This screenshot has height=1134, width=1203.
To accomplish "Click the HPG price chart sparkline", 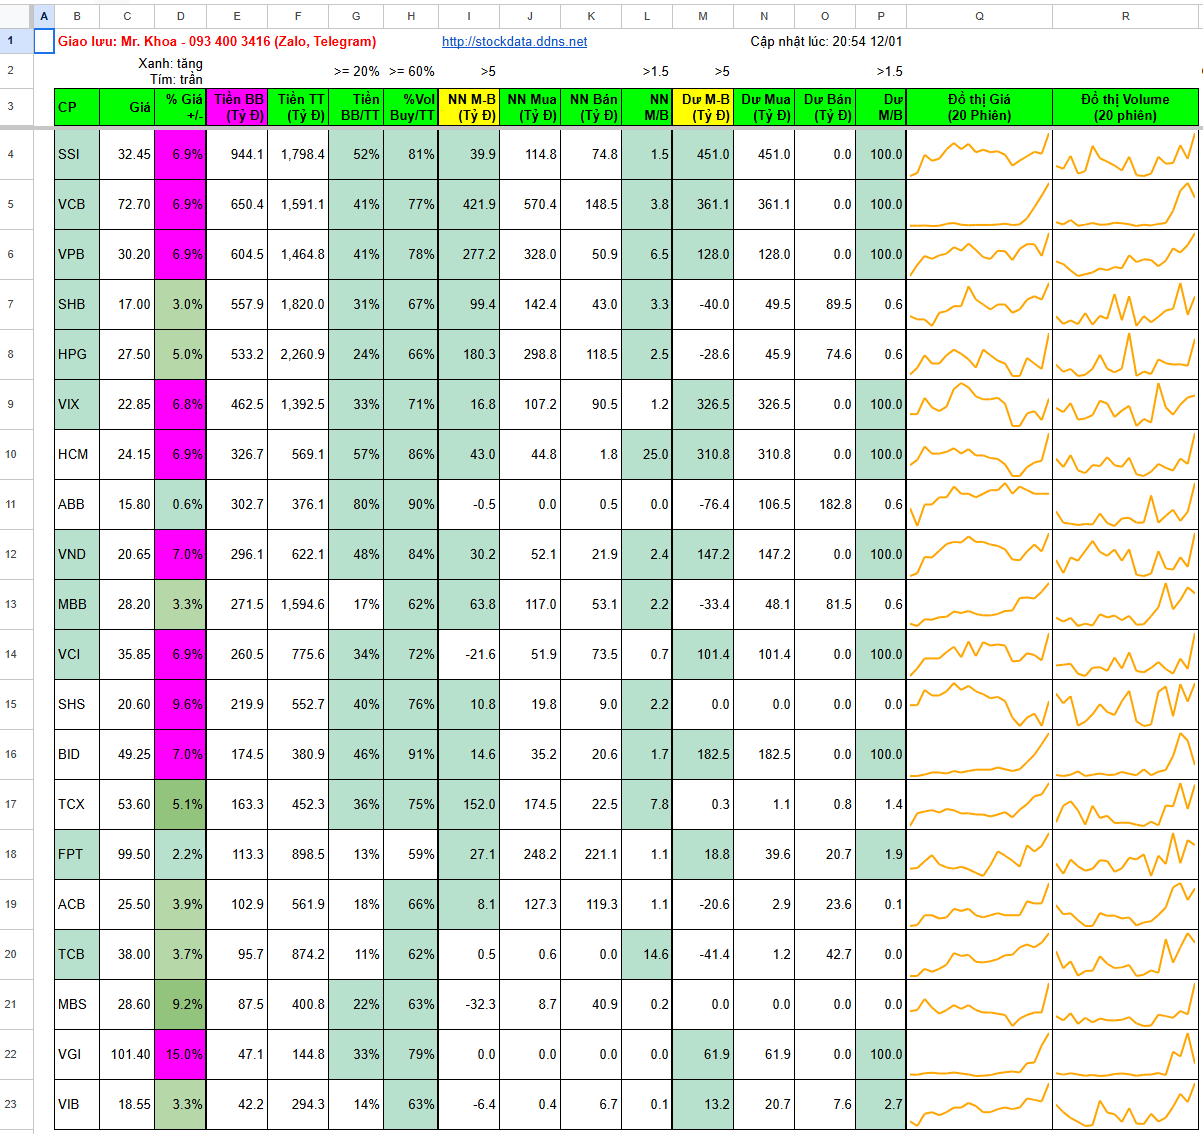I will pos(979,354).
